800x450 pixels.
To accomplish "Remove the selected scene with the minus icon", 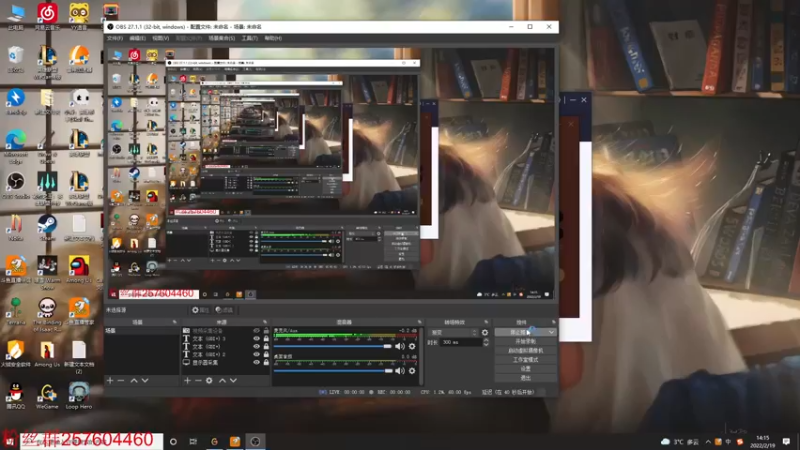I will tap(121, 381).
